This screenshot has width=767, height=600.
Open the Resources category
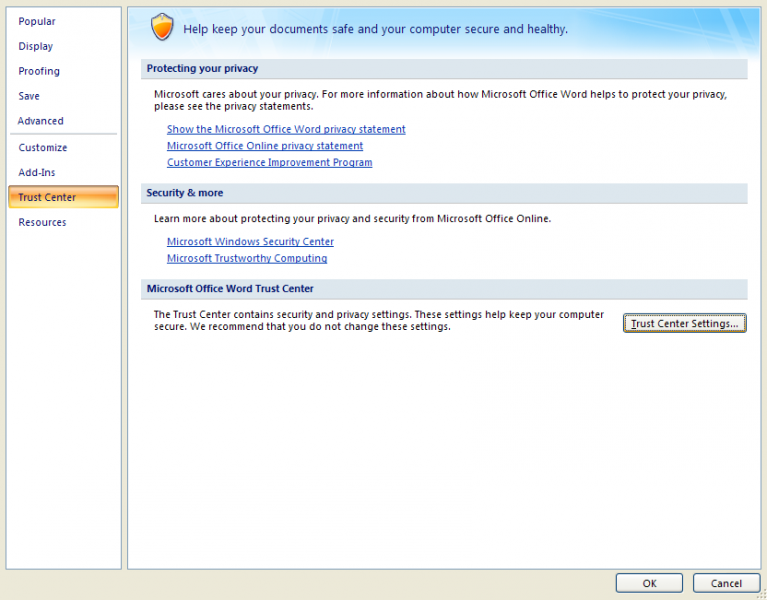42,222
